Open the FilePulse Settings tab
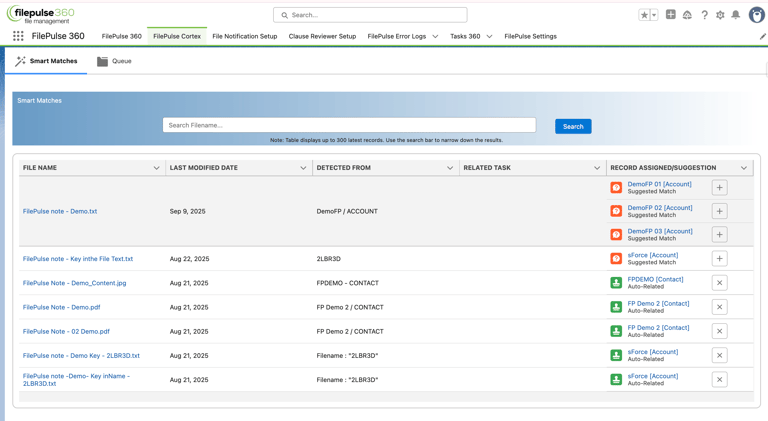Image resolution: width=768 pixels, height=421 pixels. click(530, 36)
